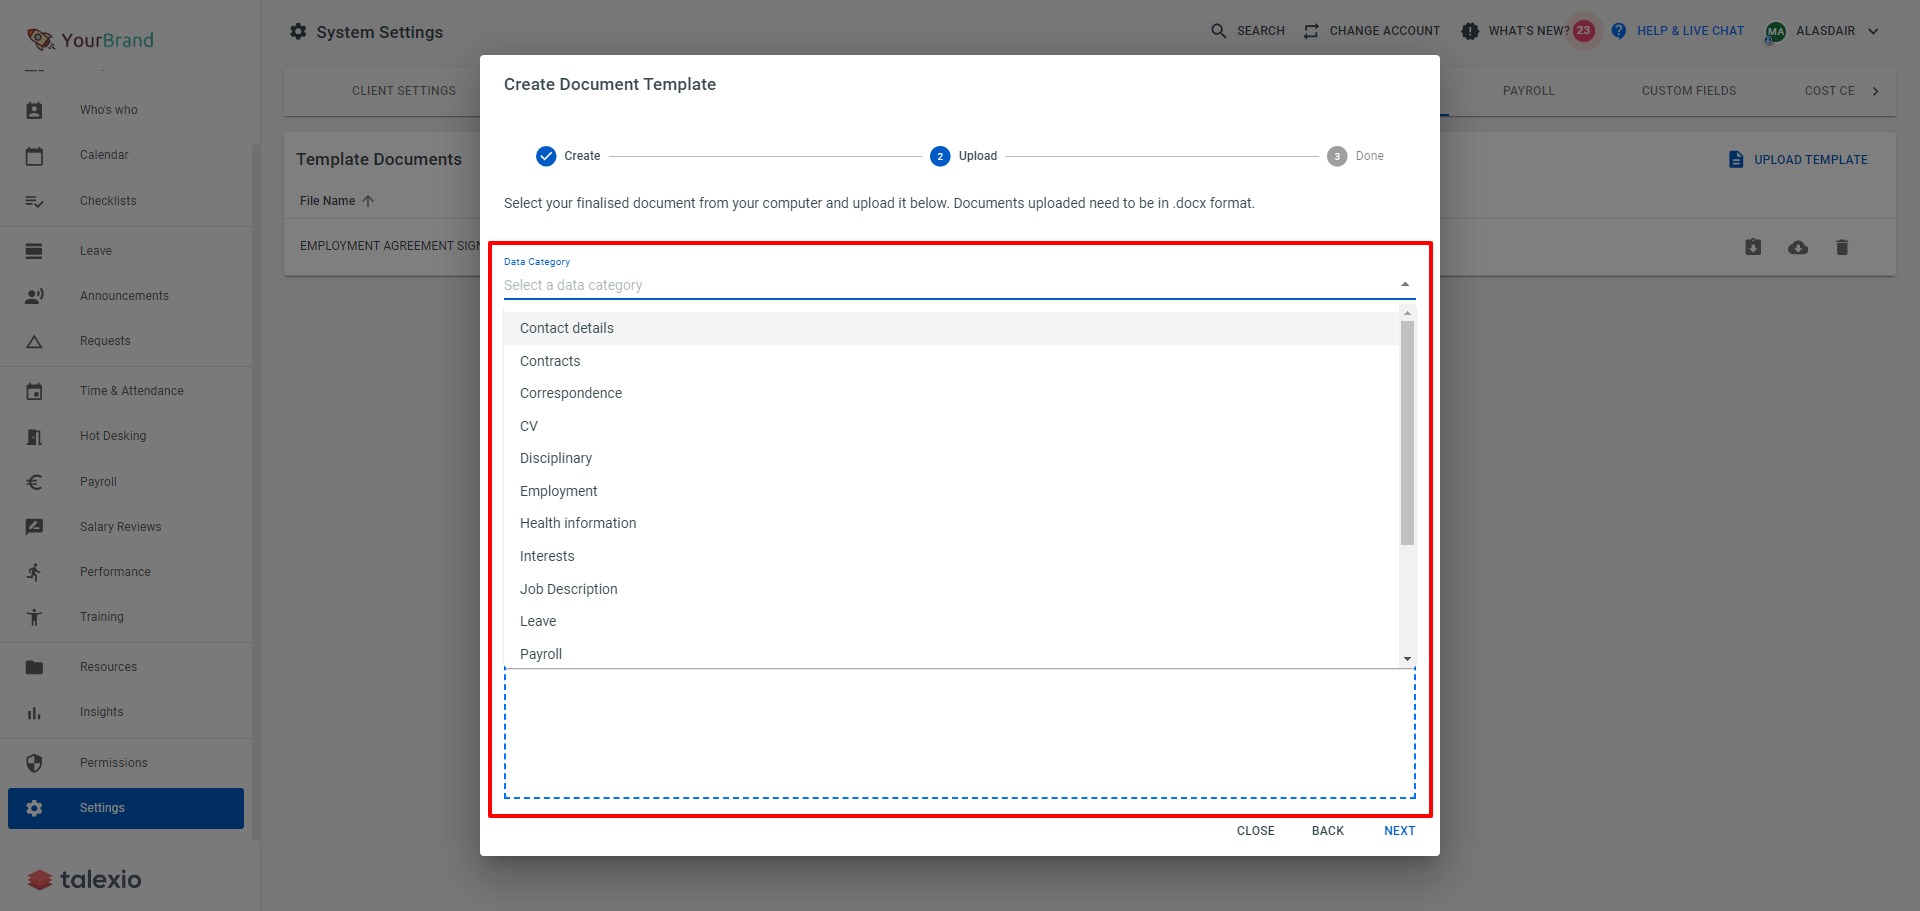Click the list scroll up arrow
Screen dimensions: 1920x911
(x=1407, y=313)
